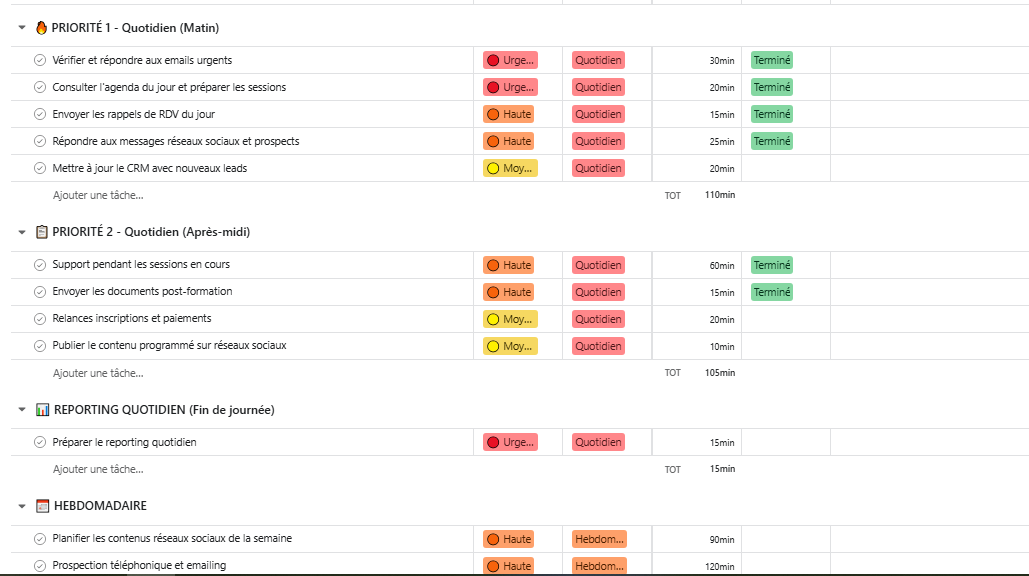This screenshot has height=576, width=1029.
Task: Click Terminé status on emails urgents row
Action: (x=772, y=60)
